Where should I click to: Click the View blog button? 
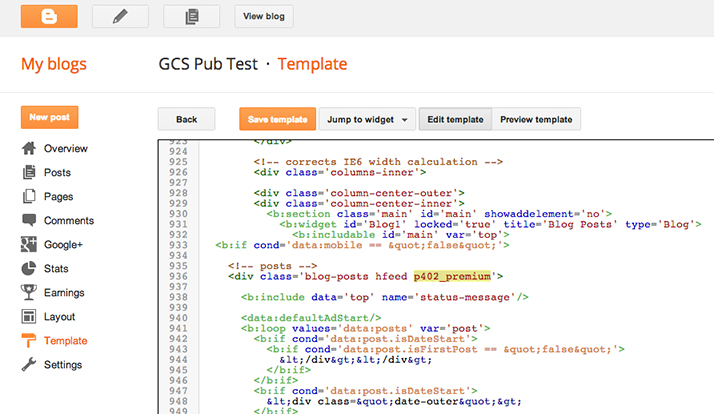(x=264, y=16)
